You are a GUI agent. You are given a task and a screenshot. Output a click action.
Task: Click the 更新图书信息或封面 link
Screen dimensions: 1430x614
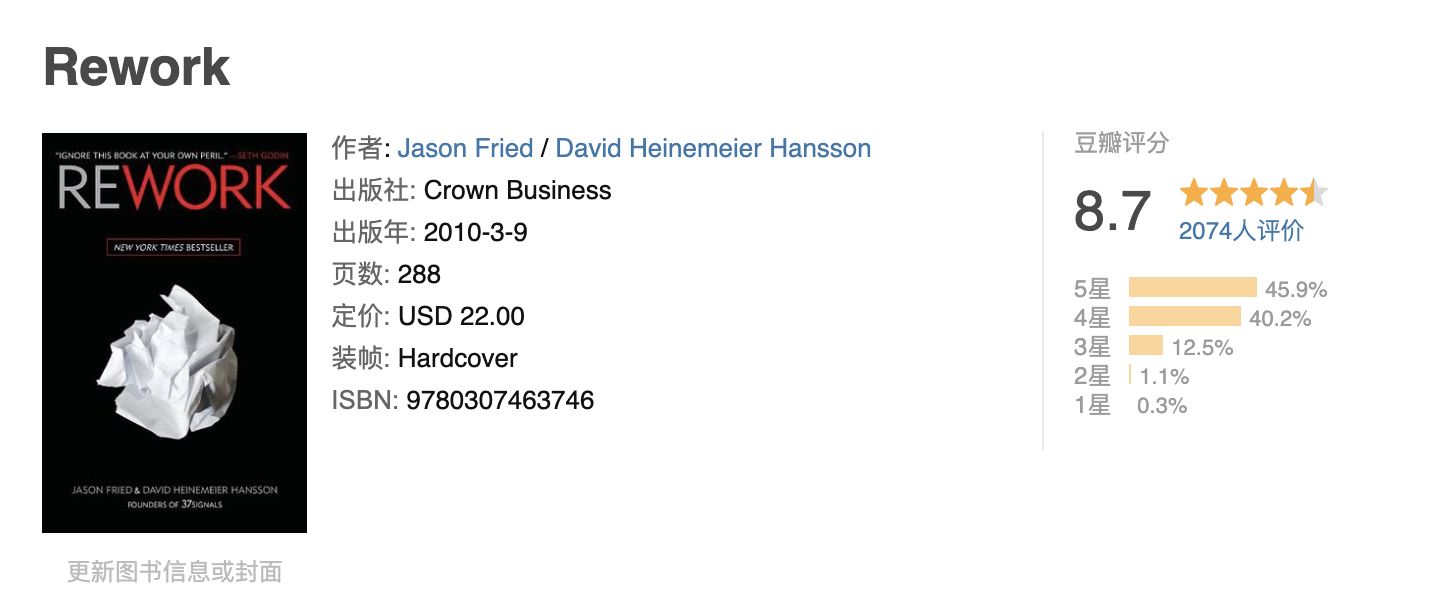(174, 572)
